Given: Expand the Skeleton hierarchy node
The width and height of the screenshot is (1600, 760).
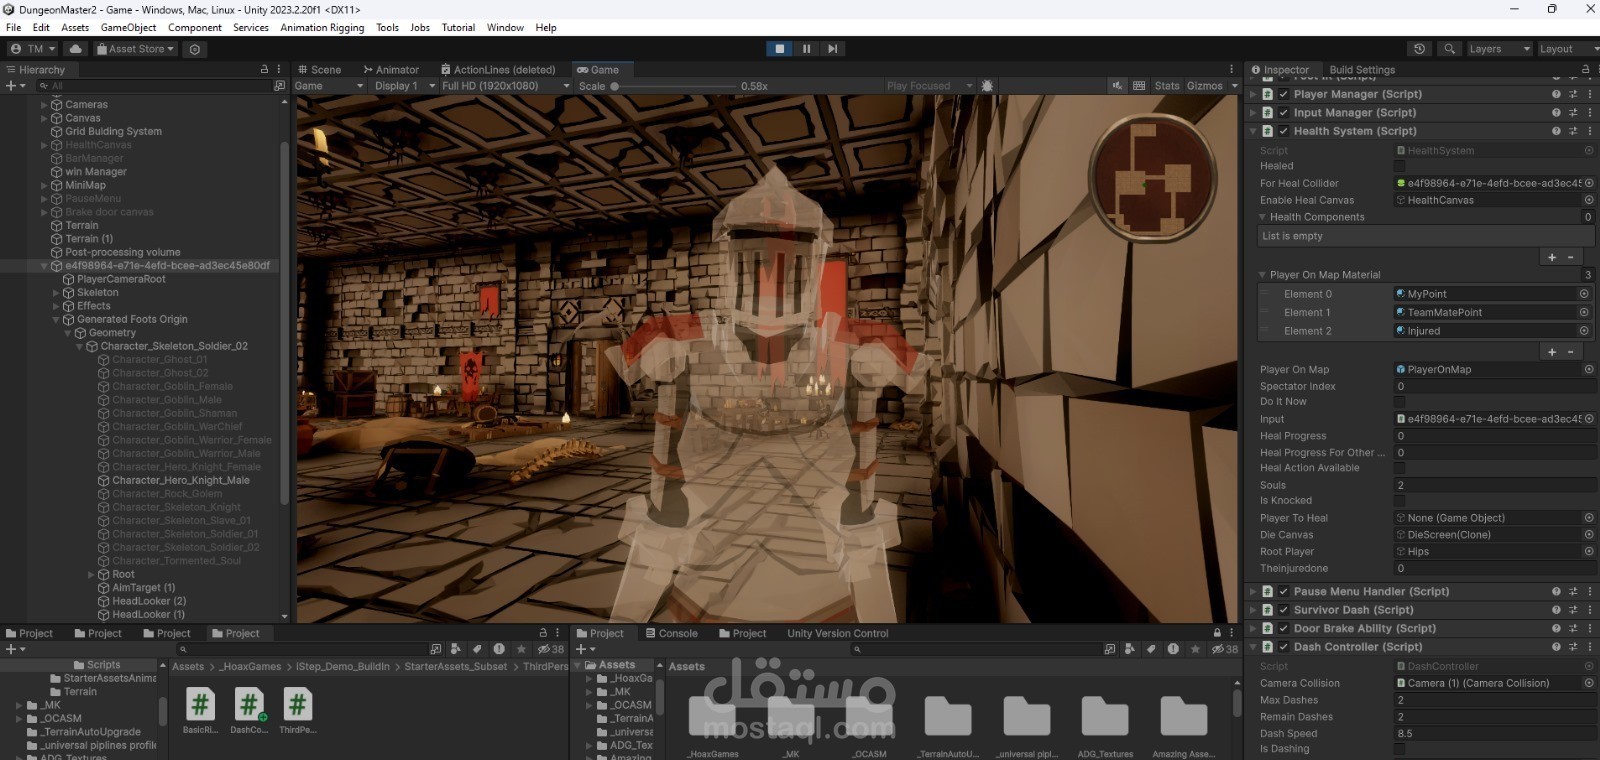Looking at the screenshot, I should click(x=56, y=293).
